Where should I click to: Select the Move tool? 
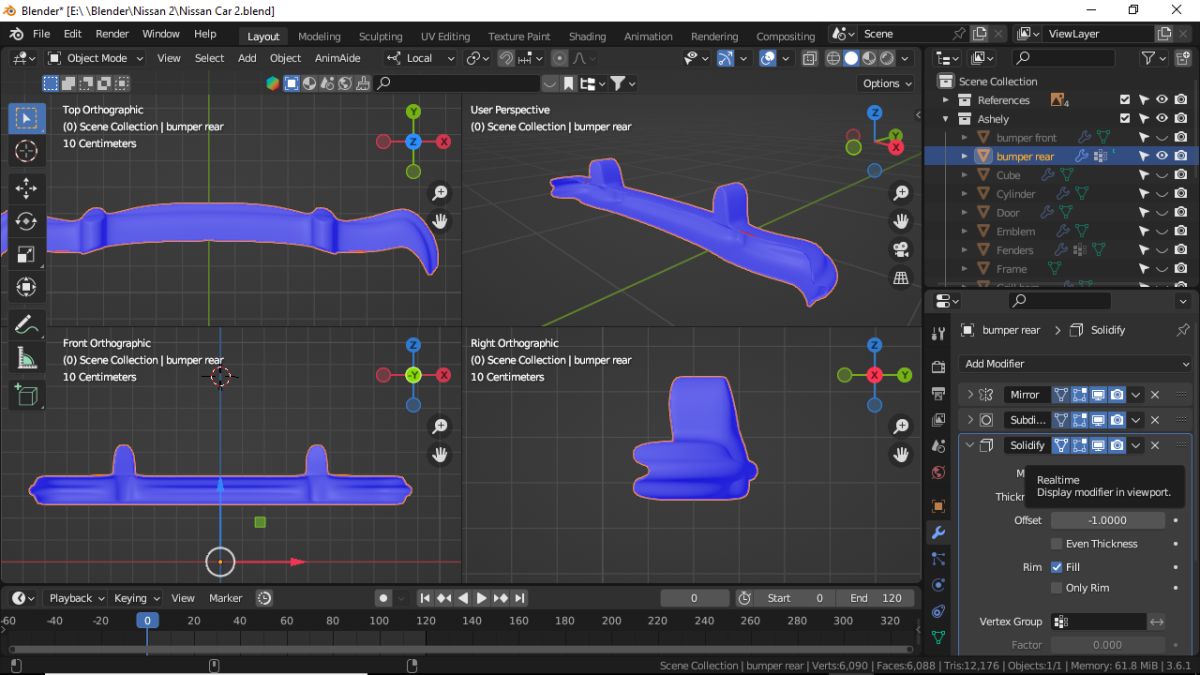click(x=27, y=188)
